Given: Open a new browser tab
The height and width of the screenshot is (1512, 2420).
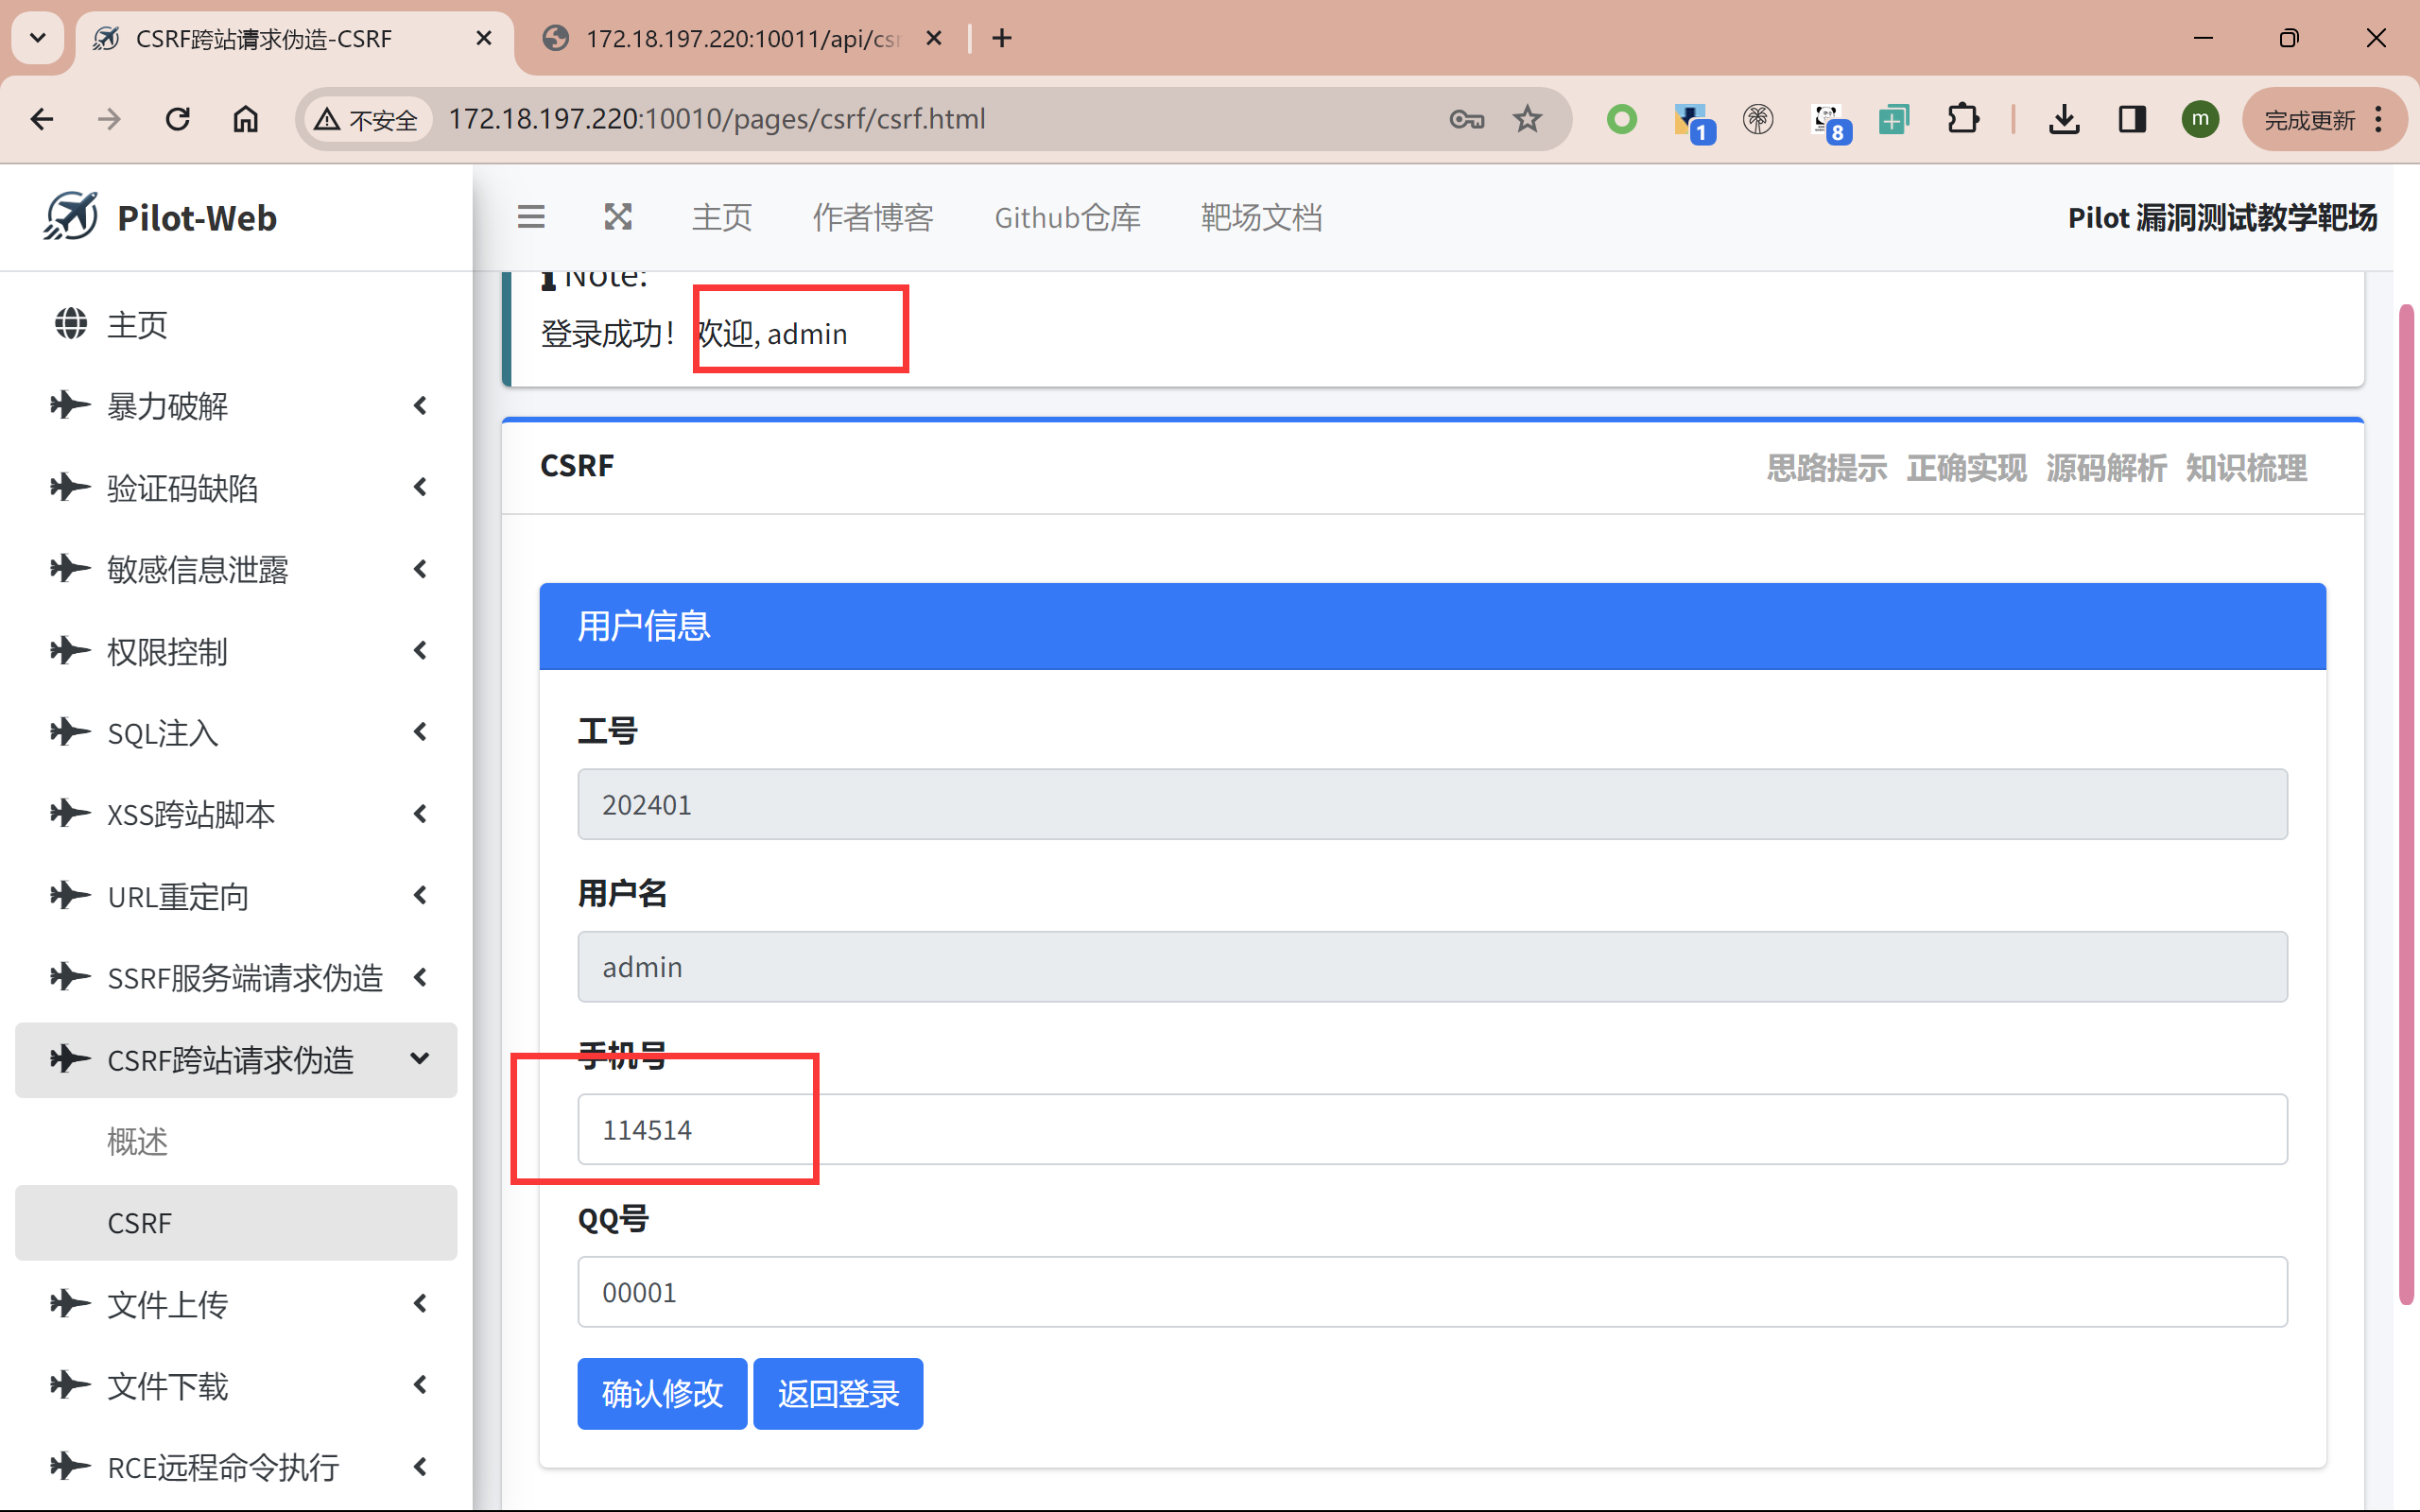Looking at the screenshot, I should 1002,38.
